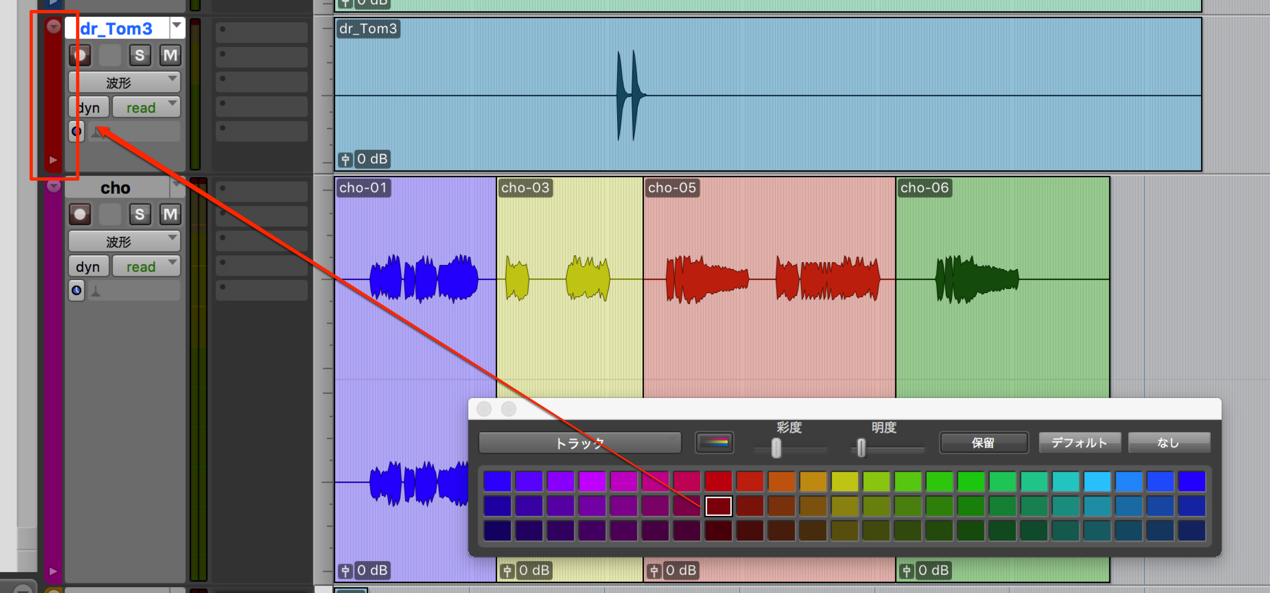
Task: Select the highlighted dark red color swatch
Action: [718, 506]
